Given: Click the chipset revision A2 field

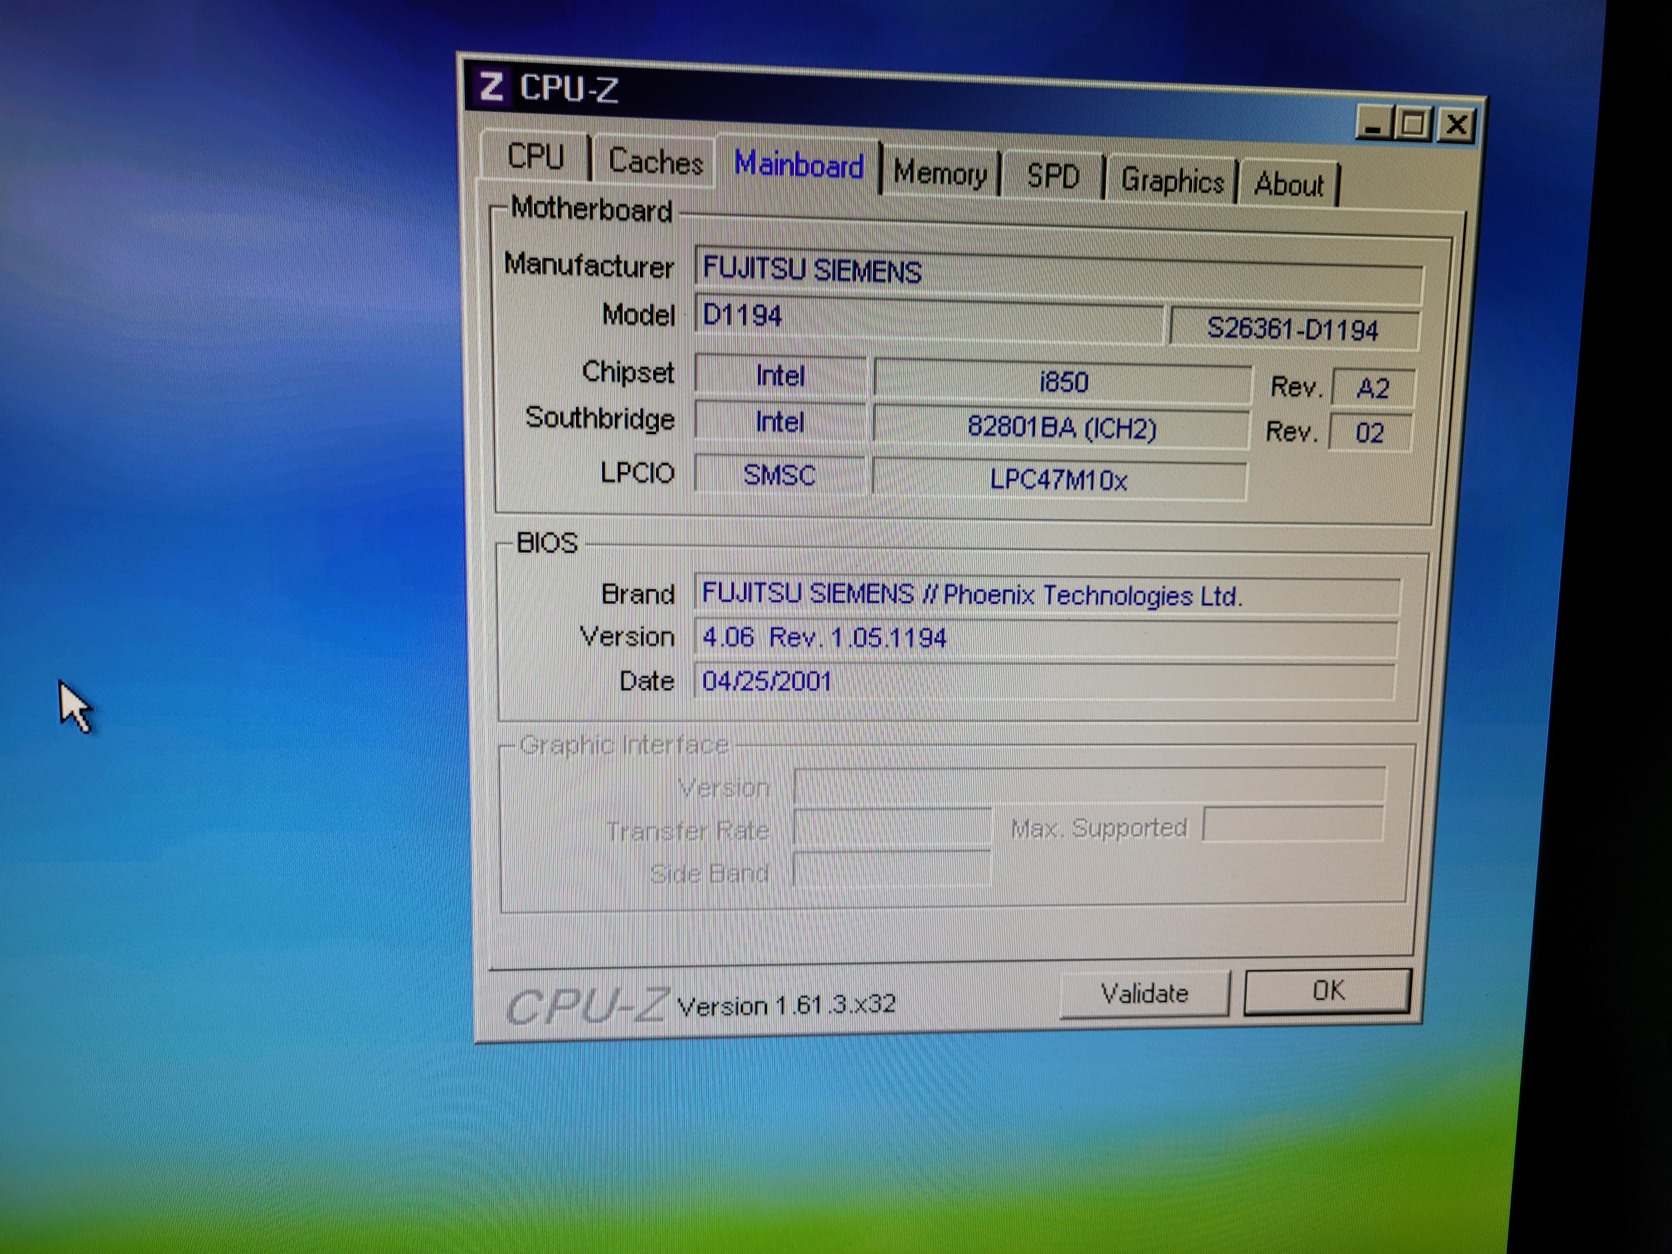Looking at the screenshot, I should (x=1373, y=388).
